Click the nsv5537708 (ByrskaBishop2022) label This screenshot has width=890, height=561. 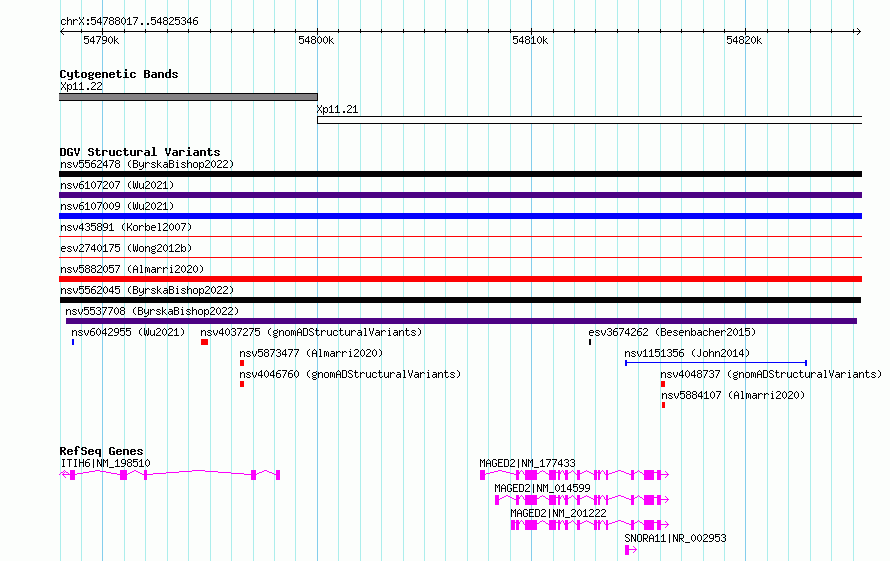coord(152,311)
